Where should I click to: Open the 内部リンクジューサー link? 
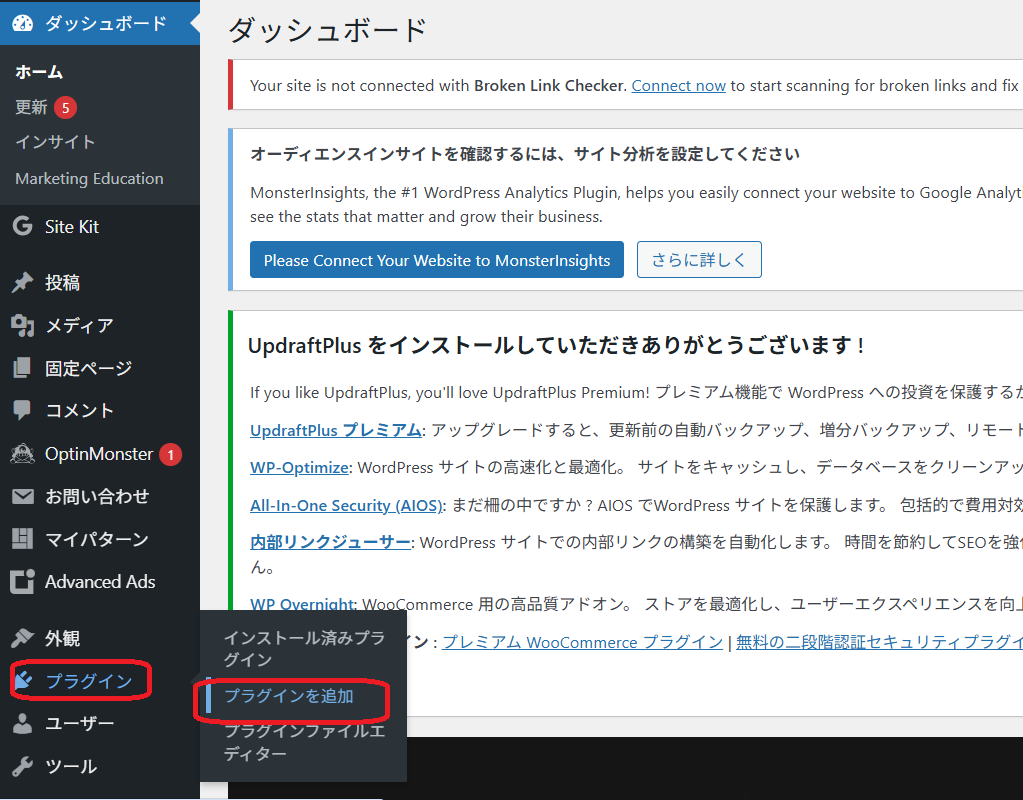point(330,542)
